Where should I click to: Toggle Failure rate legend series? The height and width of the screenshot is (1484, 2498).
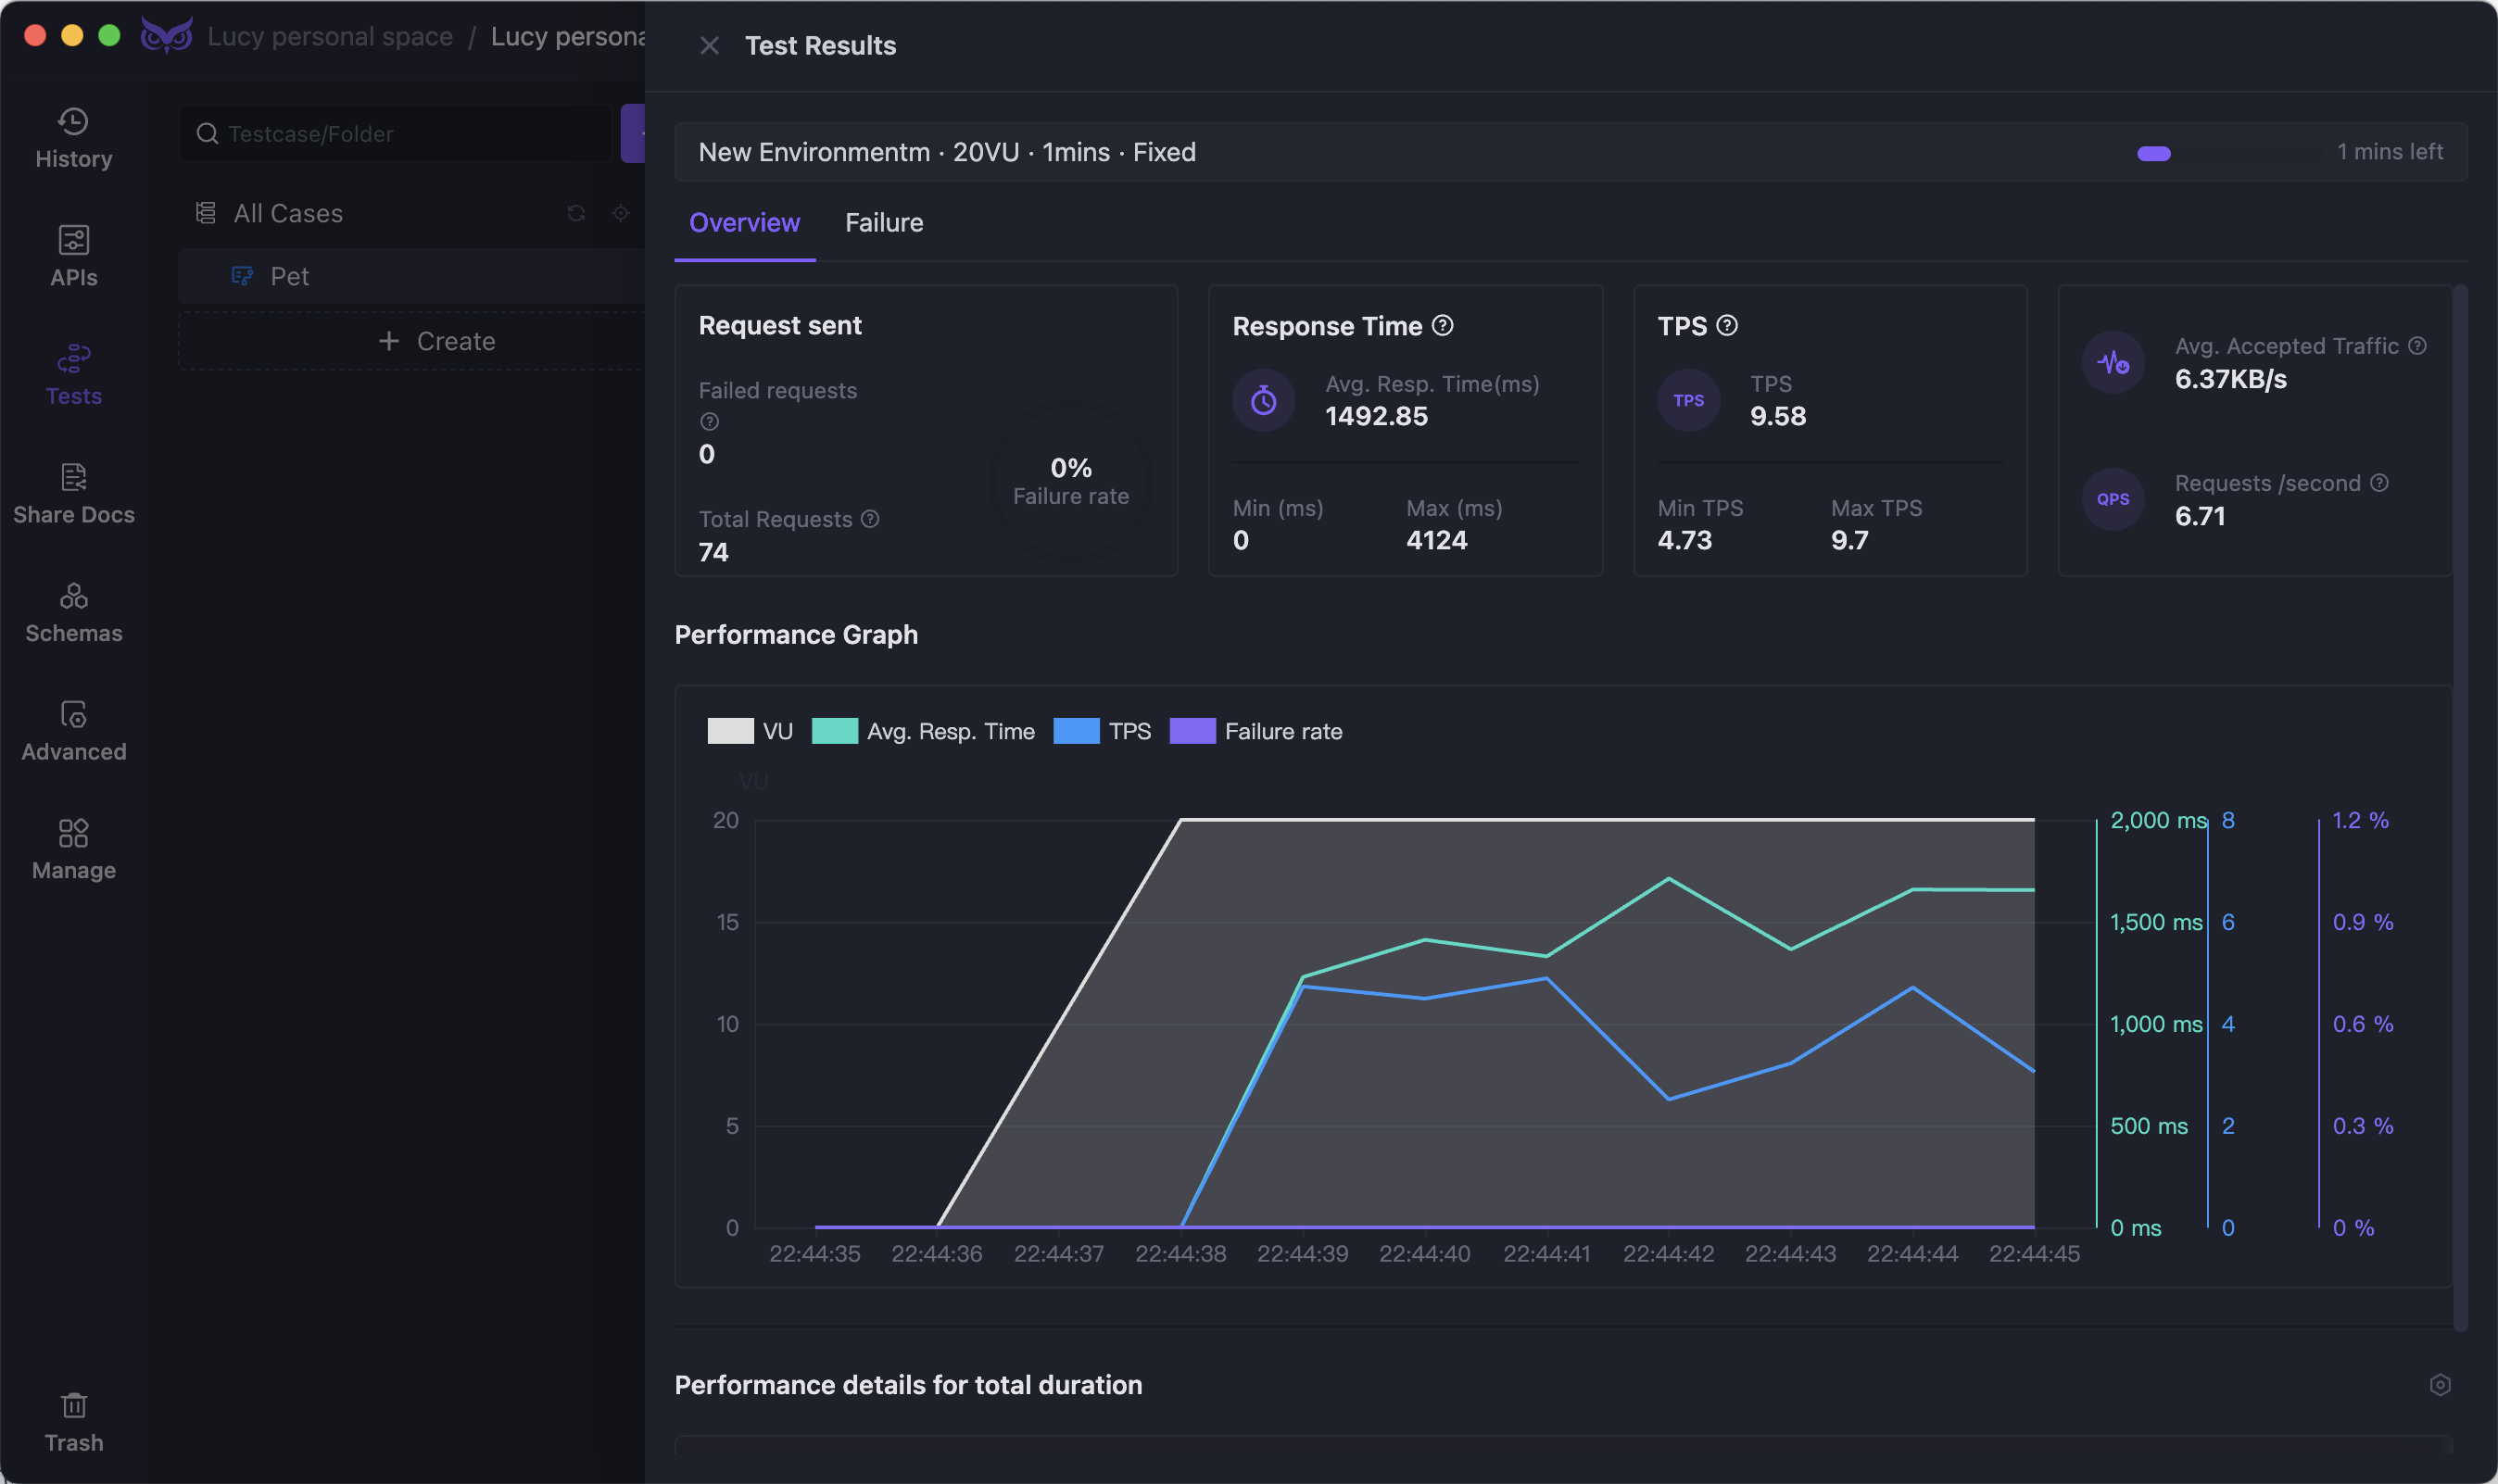coord(1256,731)
